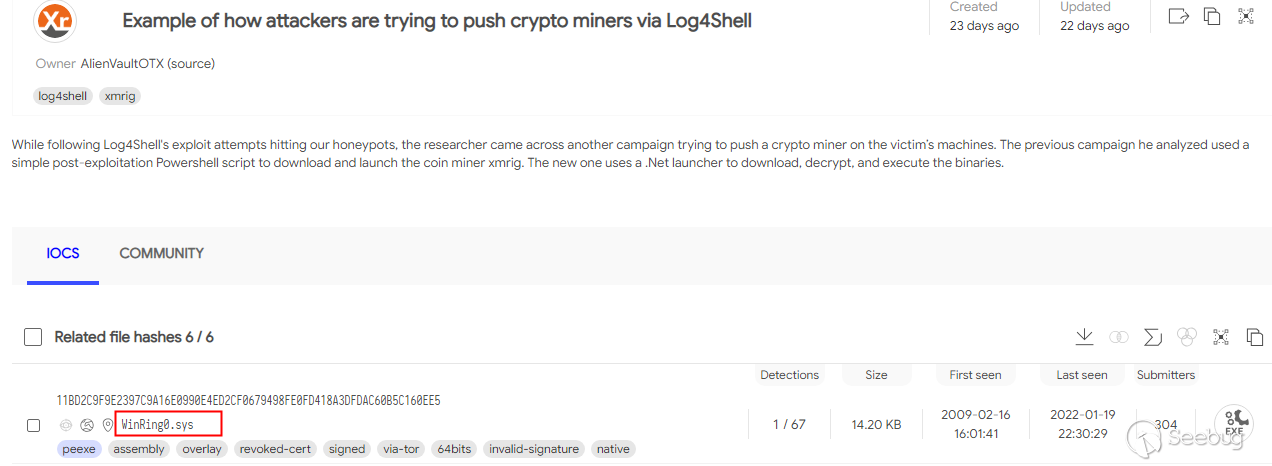This screenshot has width=1272, height=466.
Task: Click the peexe tag chip
Action: (79, 449)
